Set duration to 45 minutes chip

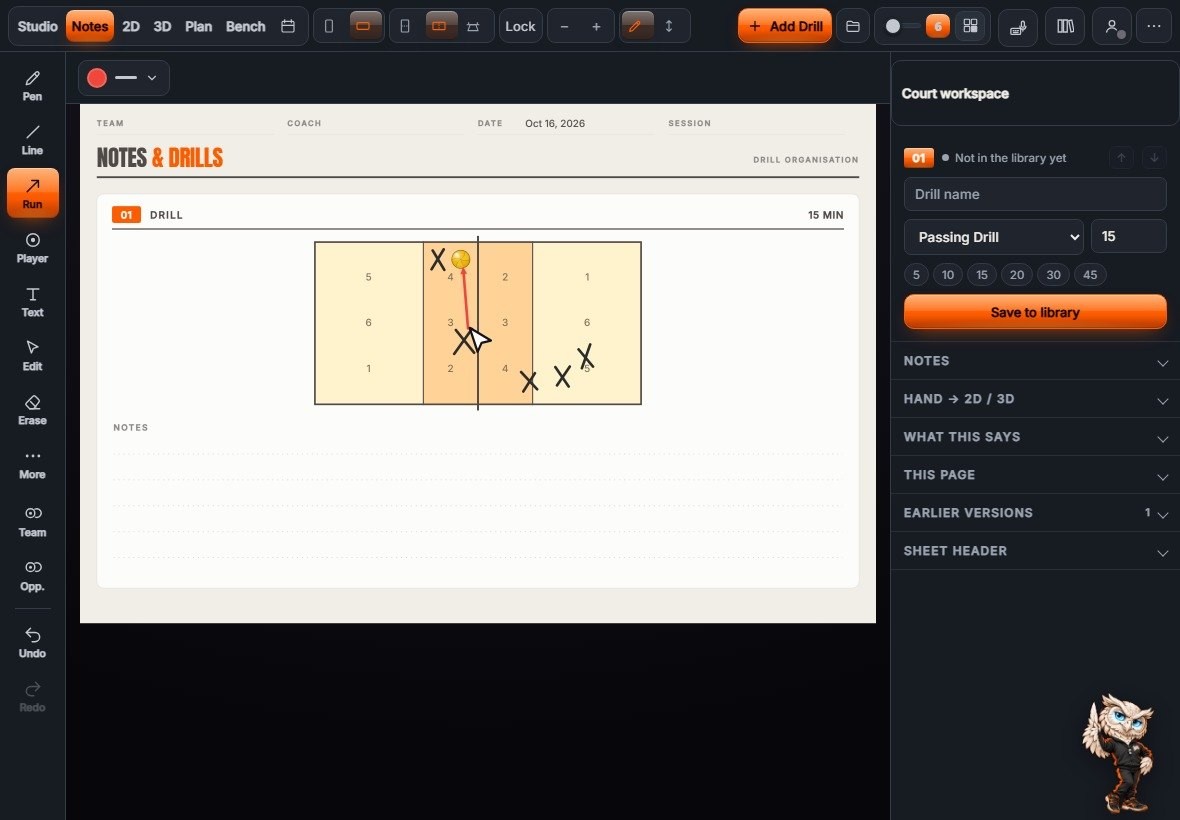pos(1090,275)
